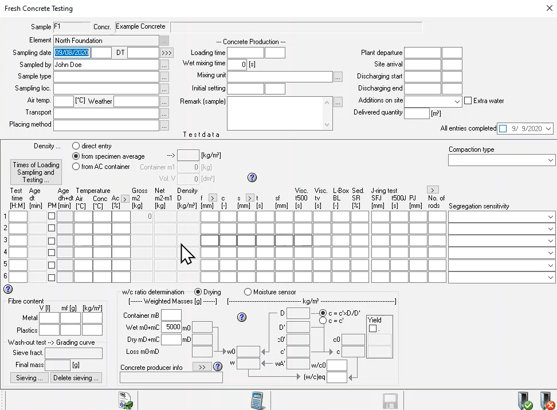
Task: Open the calculator icon in bottom toolbar
Action: pos(257,400)
